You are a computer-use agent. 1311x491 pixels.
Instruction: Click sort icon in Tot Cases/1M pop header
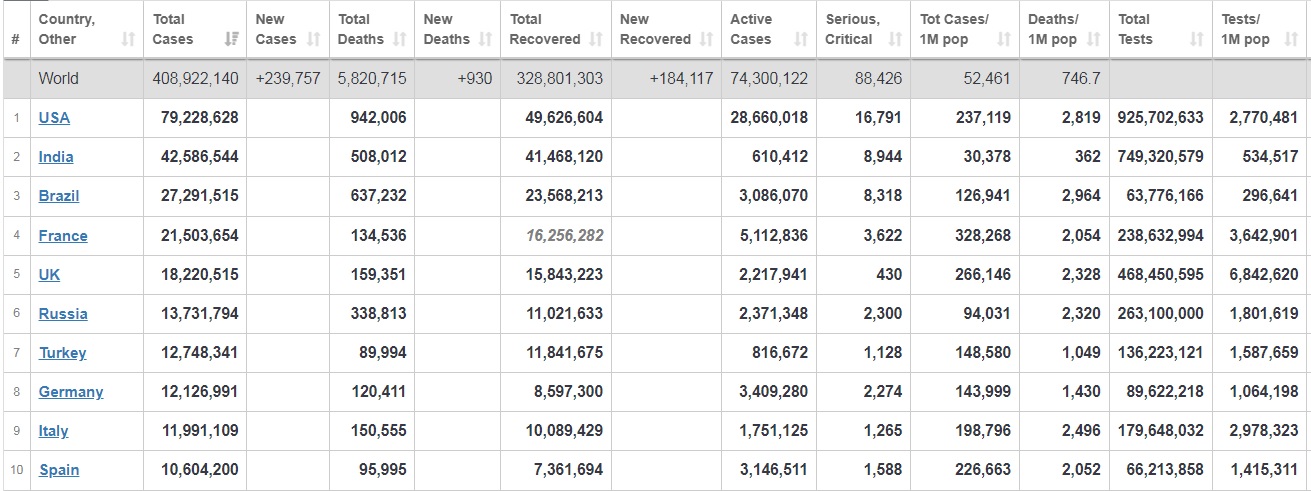point(1003,40)
